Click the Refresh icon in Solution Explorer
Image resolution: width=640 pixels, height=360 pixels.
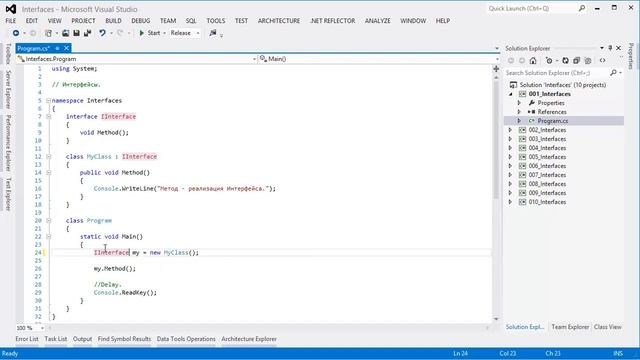565,60
